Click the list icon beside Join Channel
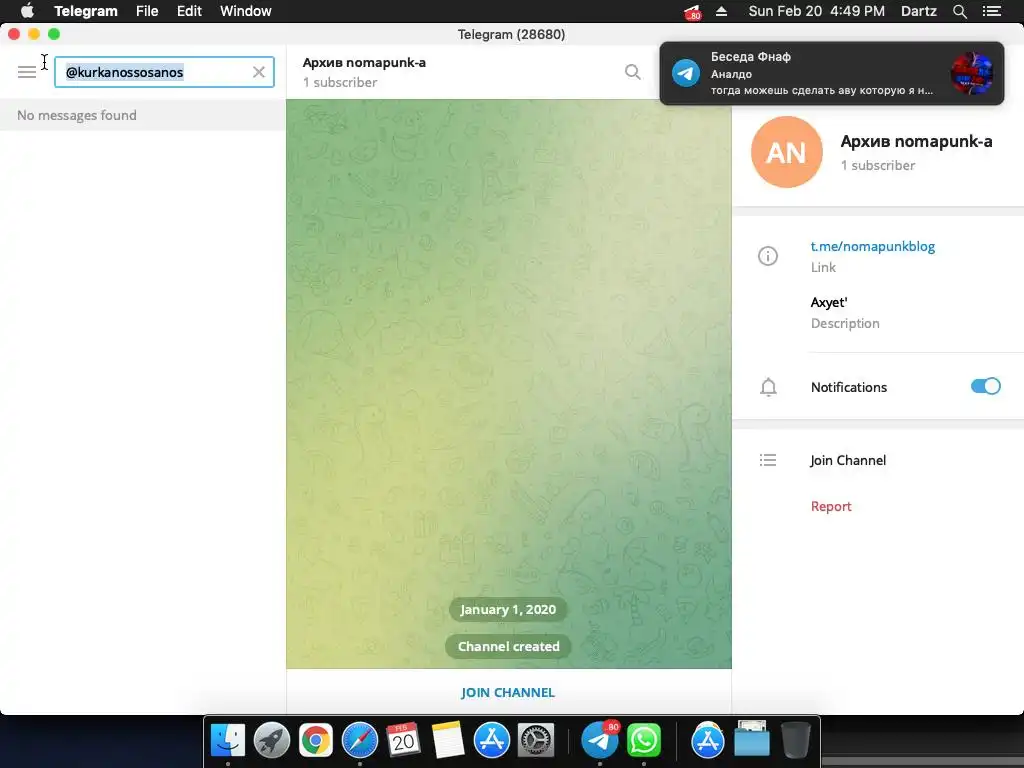The width and height of the screenshot is (1024, 768). [x=768, y=460]
